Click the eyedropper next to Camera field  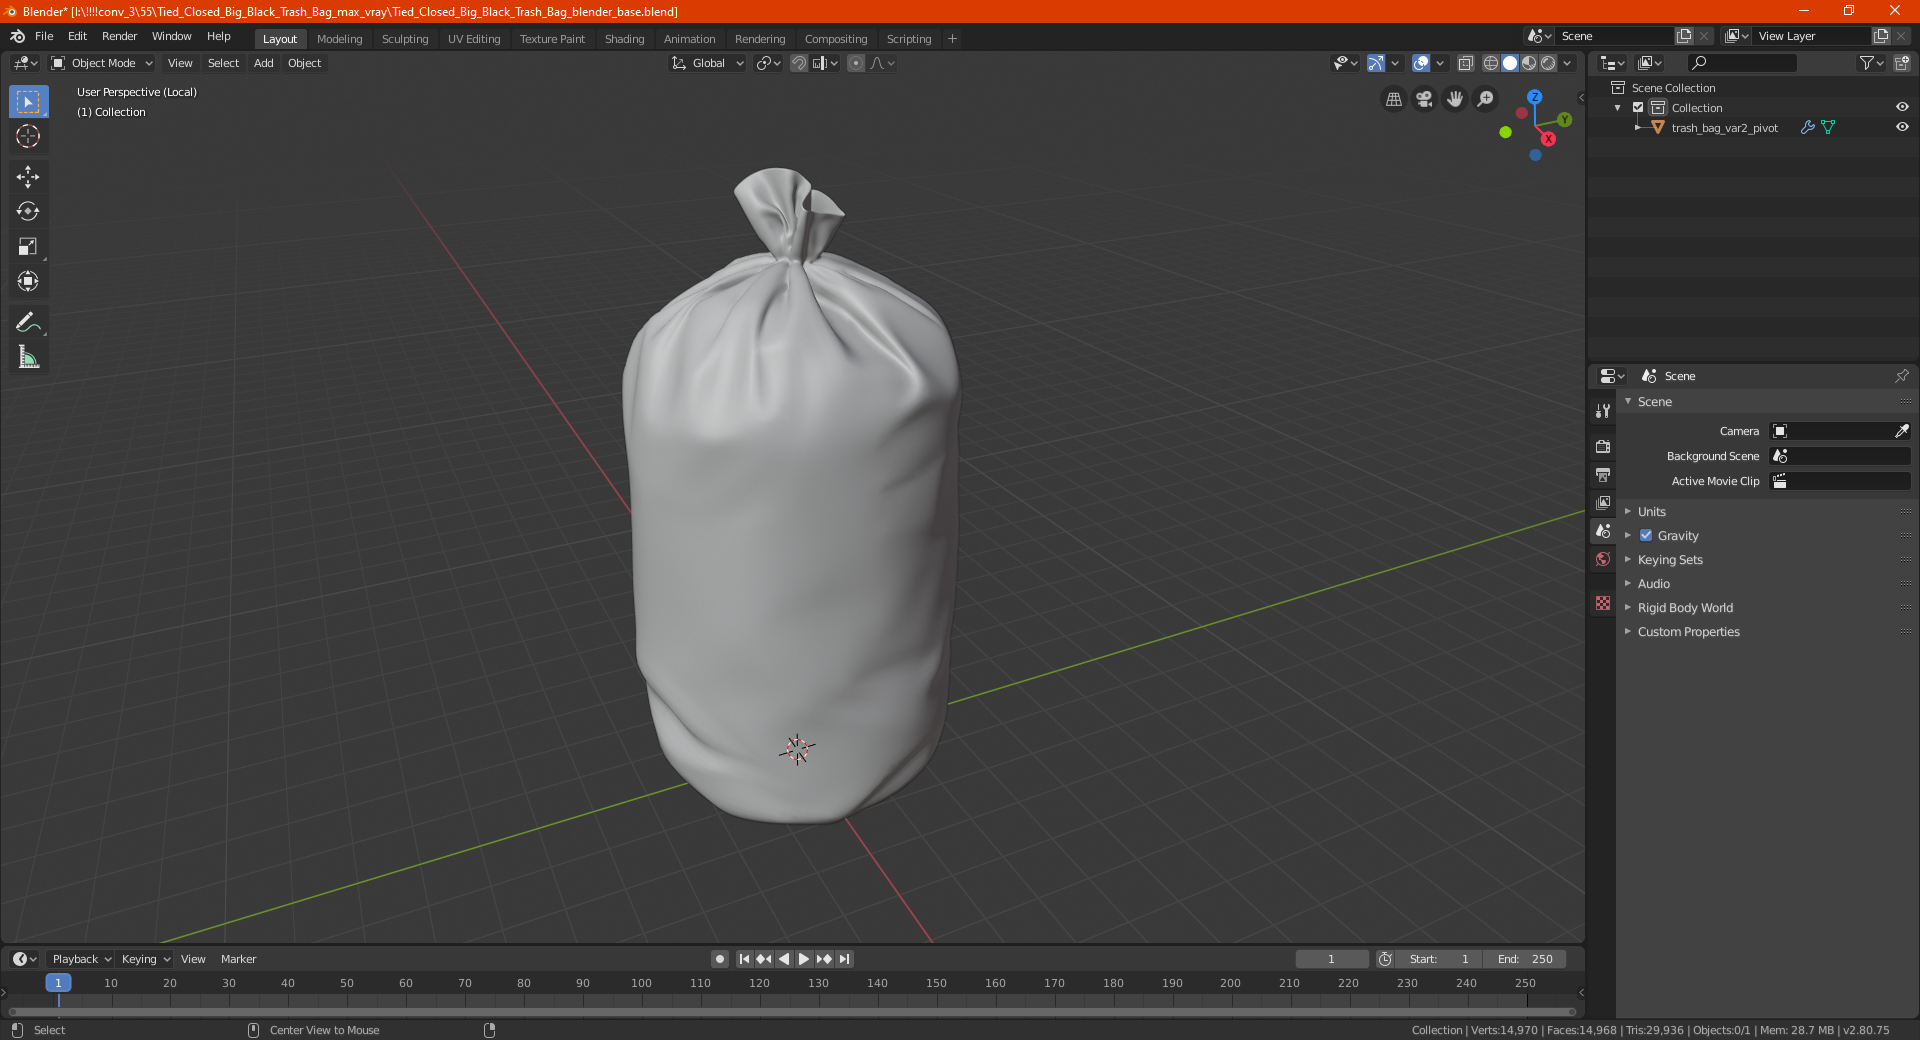click(1901, 431)
